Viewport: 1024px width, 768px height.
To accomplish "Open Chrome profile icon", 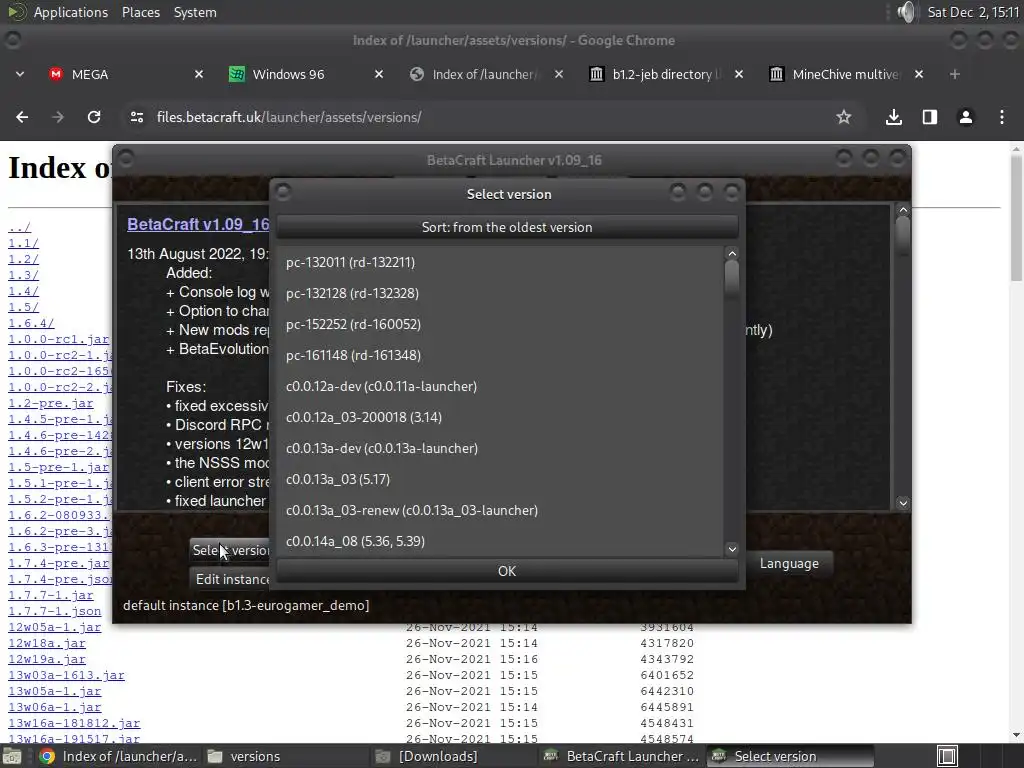I will (x=965, y=117).
